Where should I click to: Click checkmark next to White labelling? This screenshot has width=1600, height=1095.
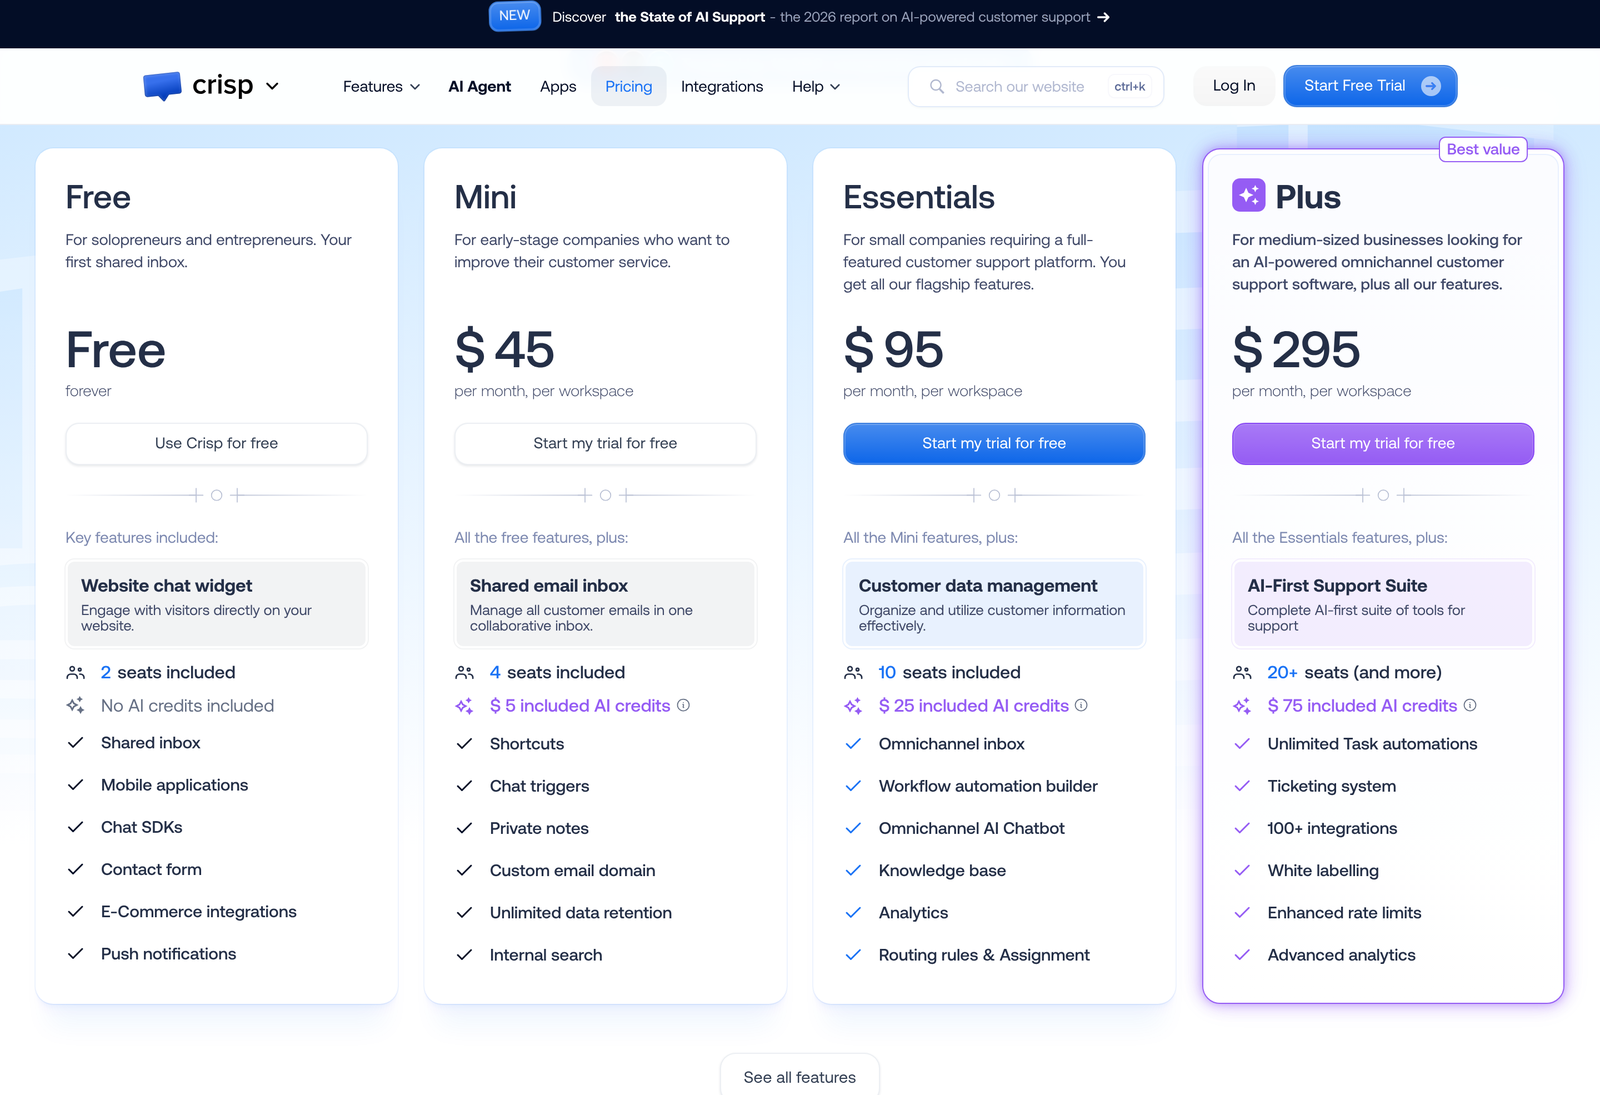(1242, 871)
